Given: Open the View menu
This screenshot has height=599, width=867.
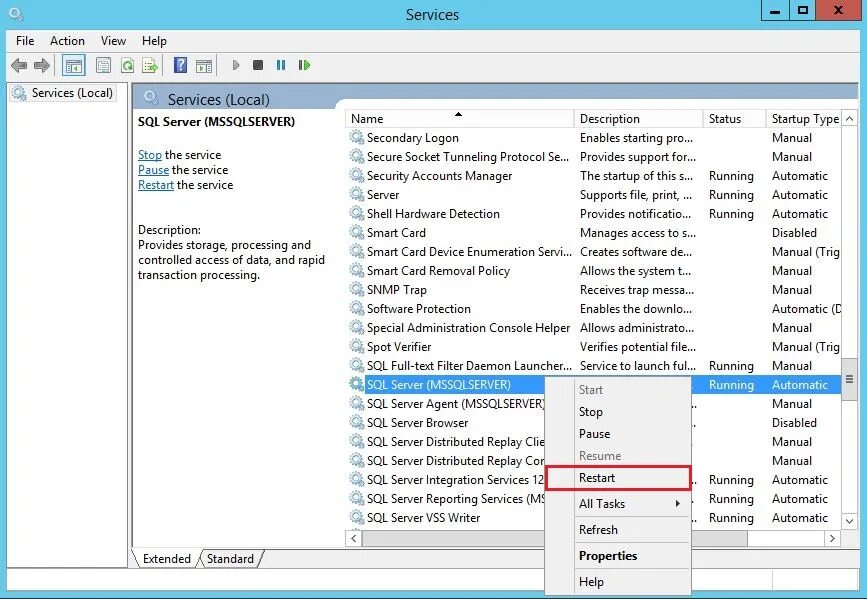Looking at the screenshot, I should 113,41.
